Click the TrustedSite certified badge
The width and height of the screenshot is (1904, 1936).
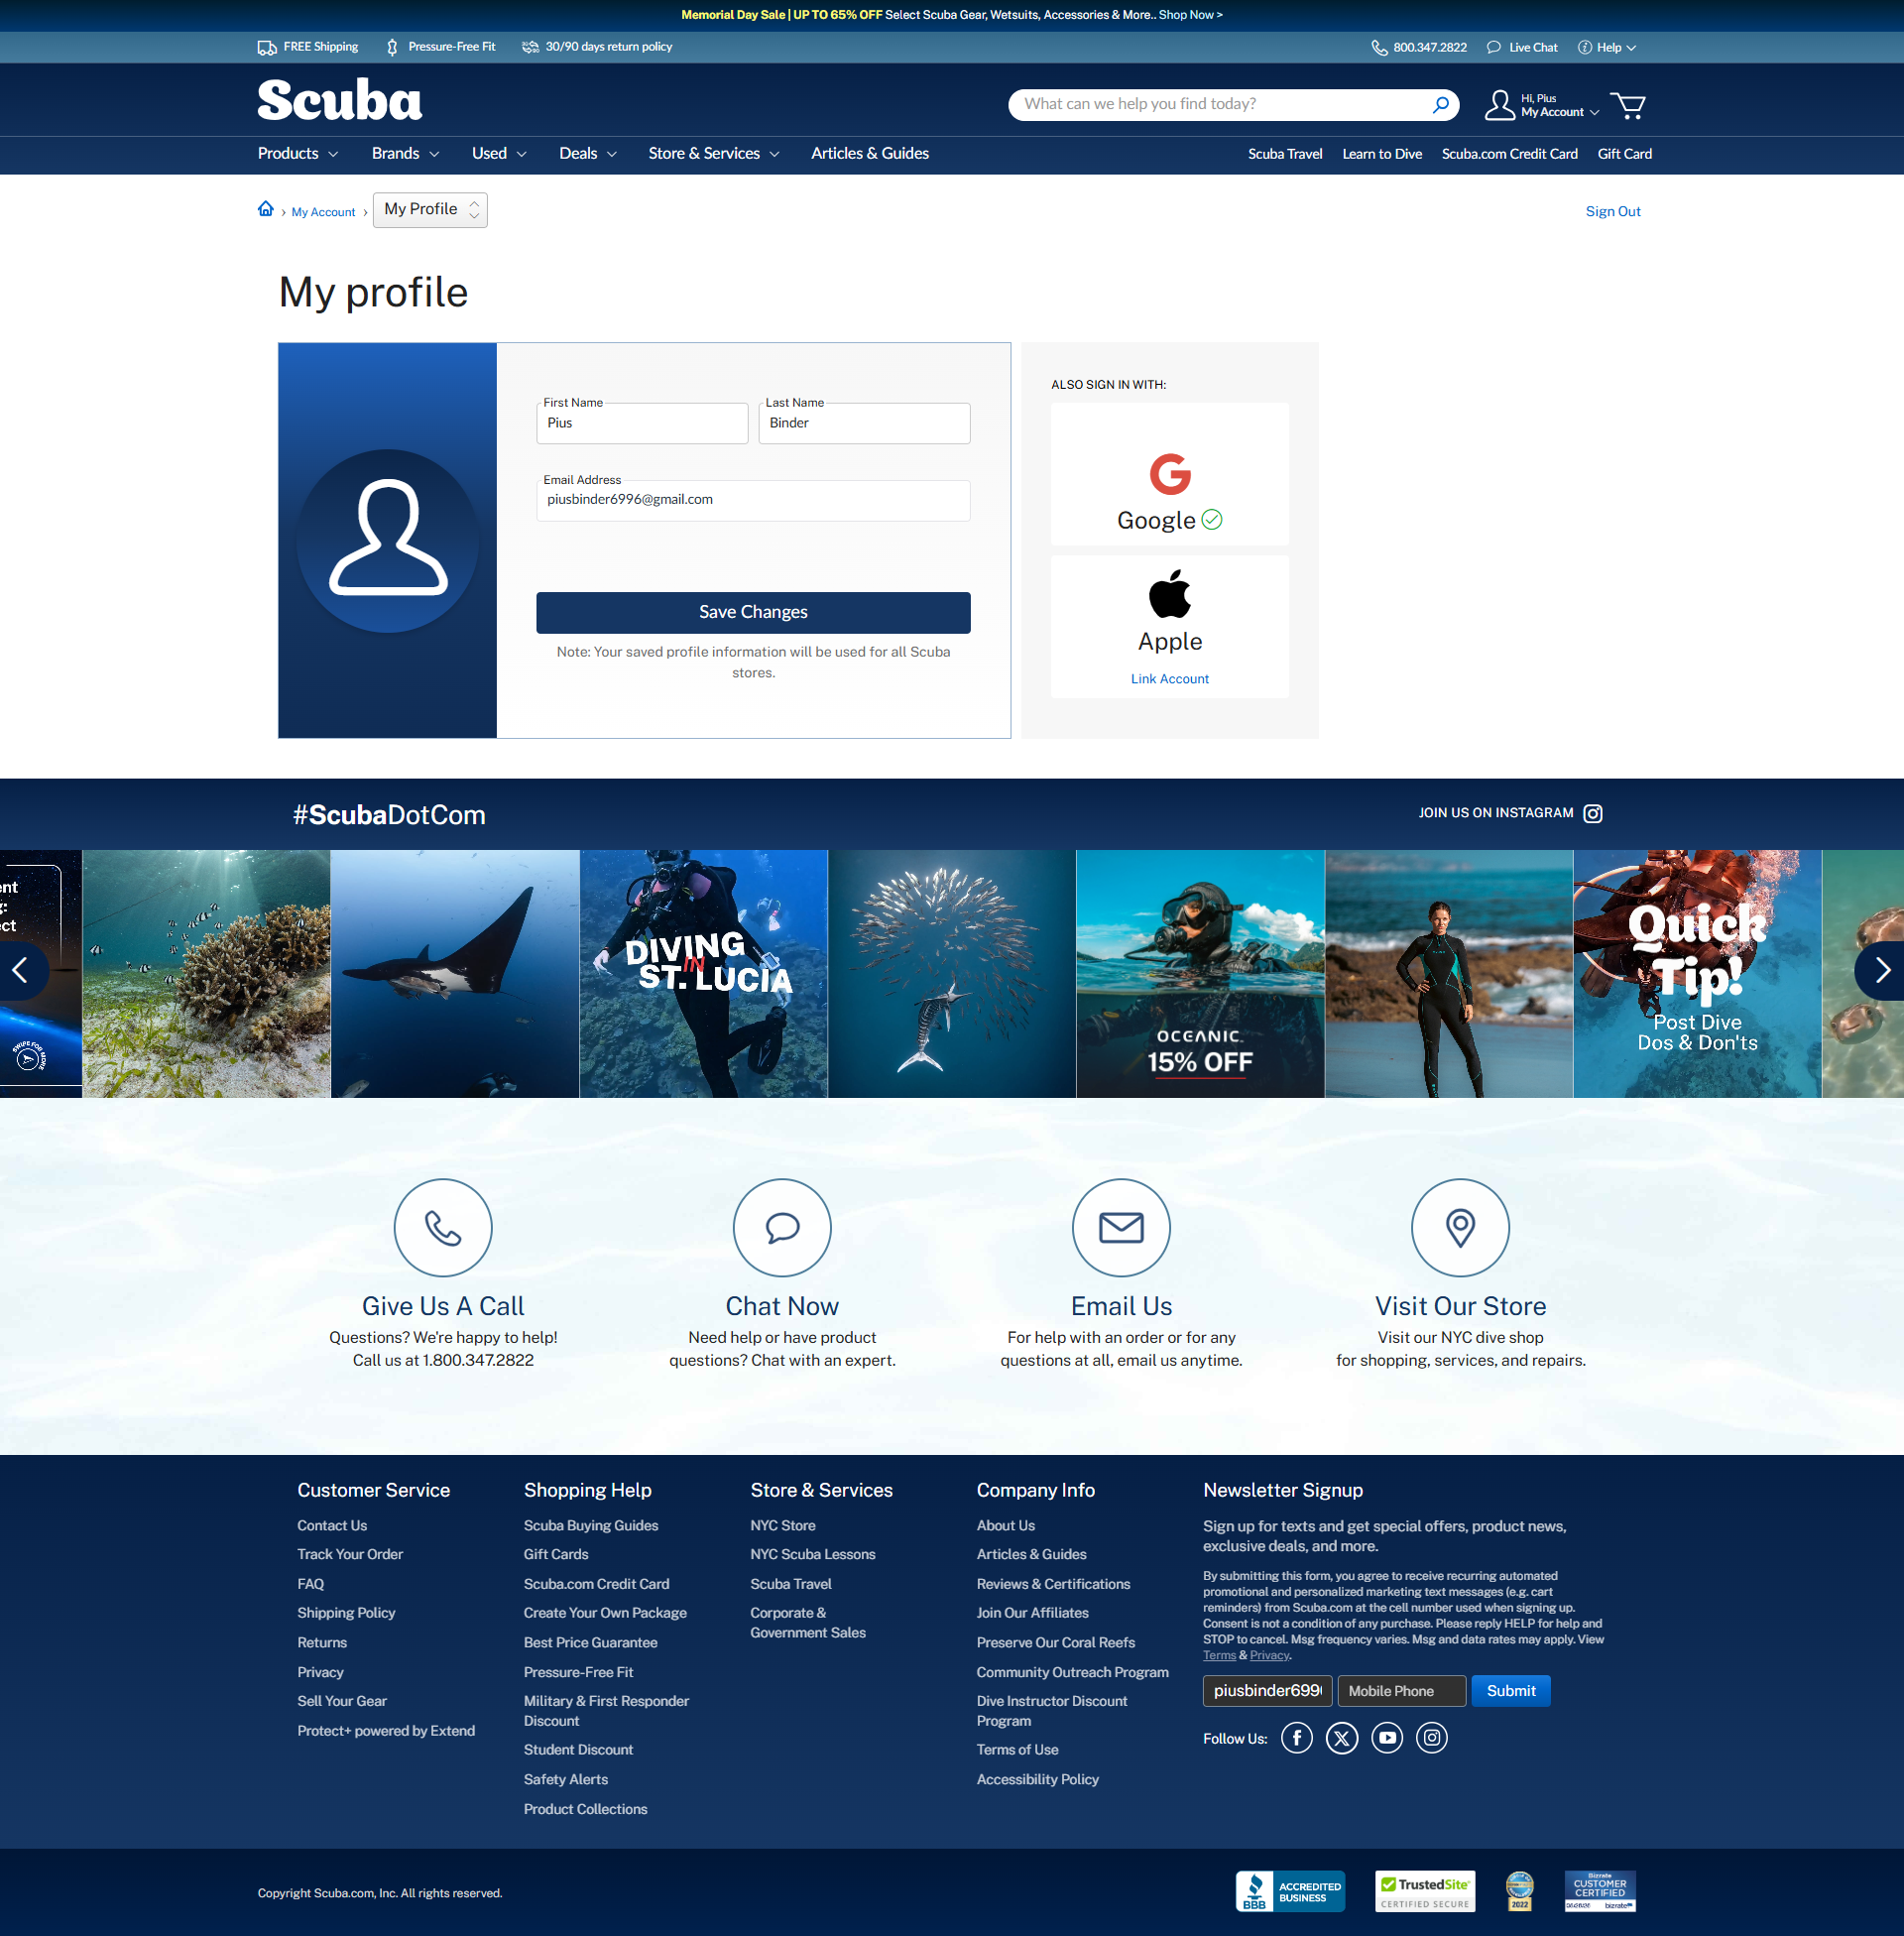click(1425, 1891)
